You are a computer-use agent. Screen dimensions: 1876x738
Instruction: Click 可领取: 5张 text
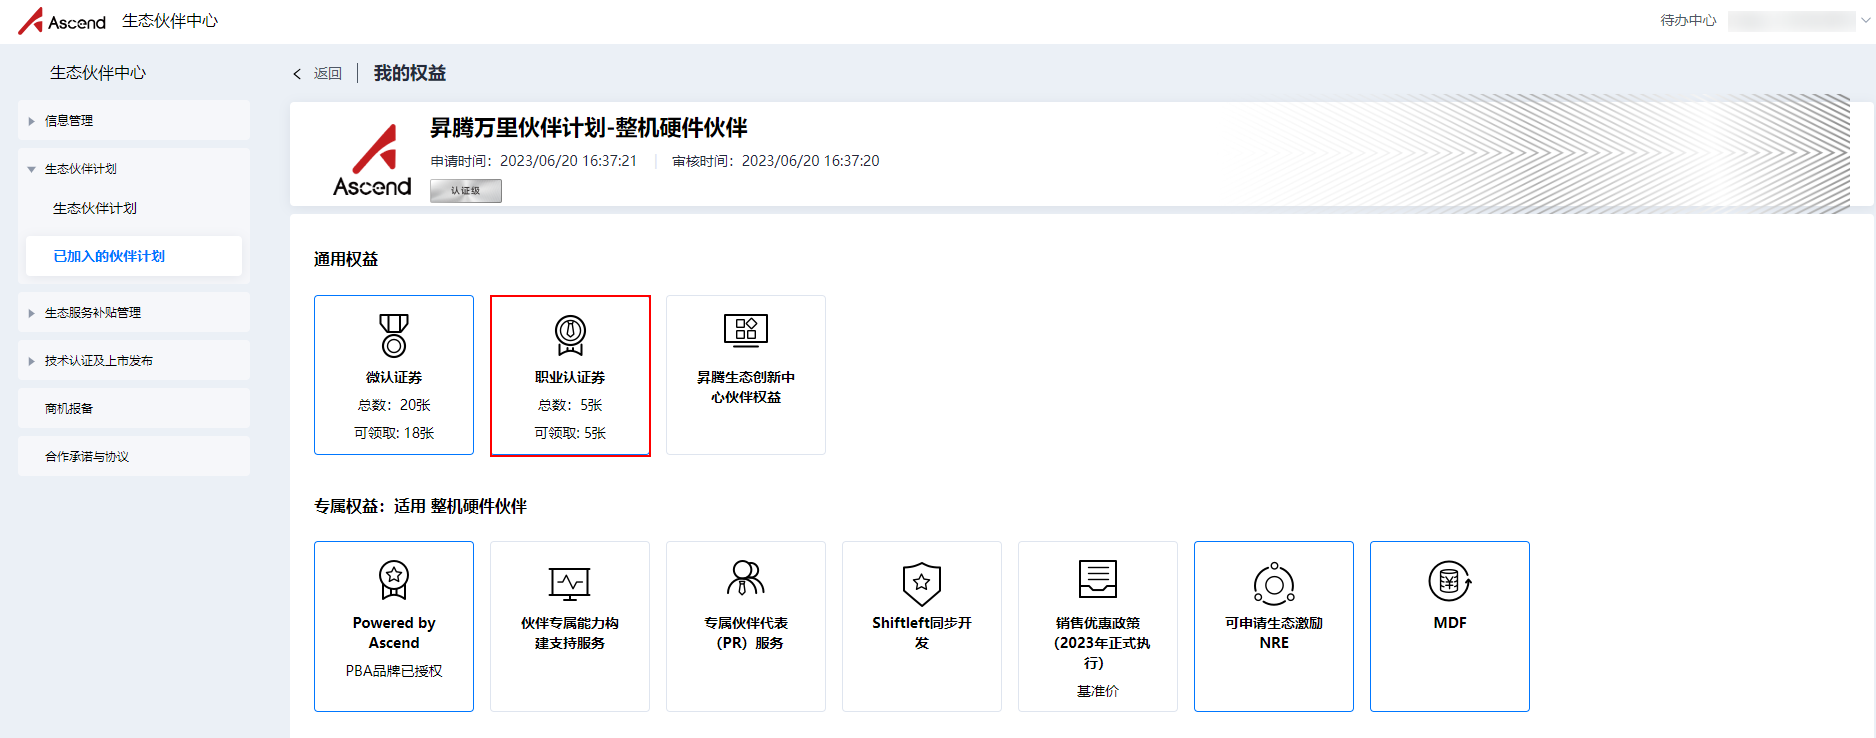pos(570,433)
